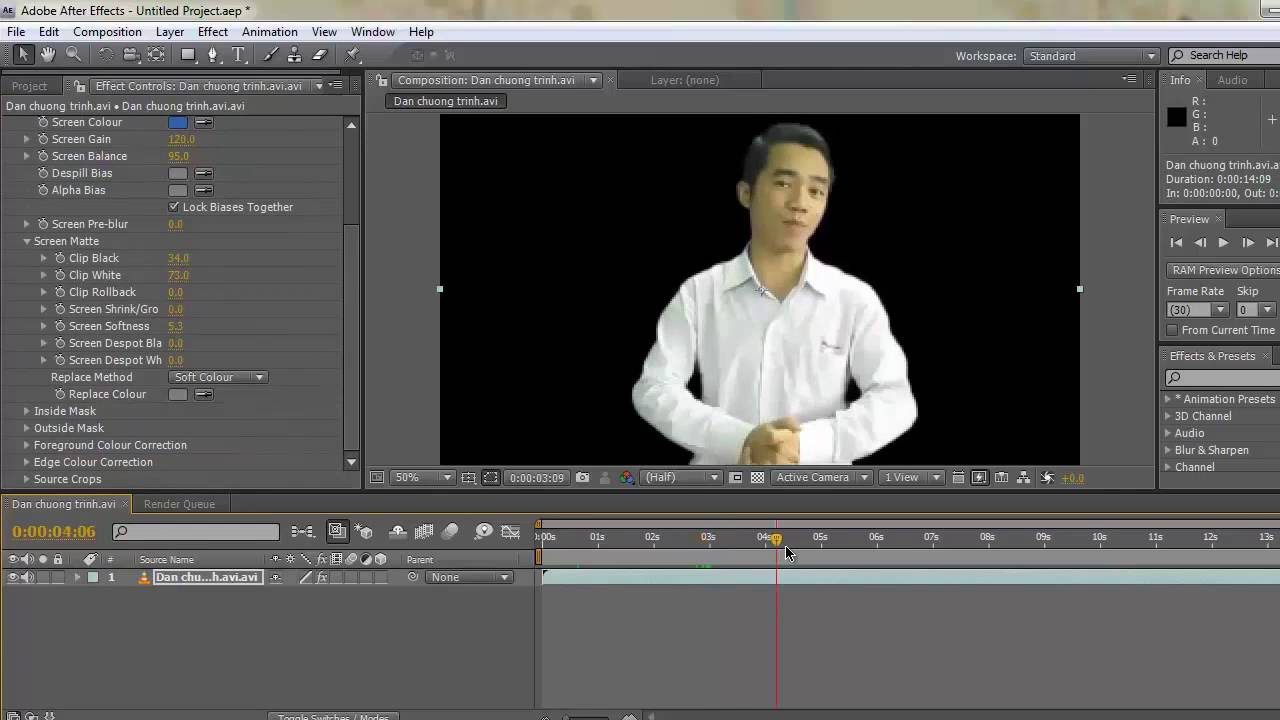Open the Graph Editor in timeline
Viewport: 1280px width, 720px height.
pyautogui.click(x=510, y=532)
